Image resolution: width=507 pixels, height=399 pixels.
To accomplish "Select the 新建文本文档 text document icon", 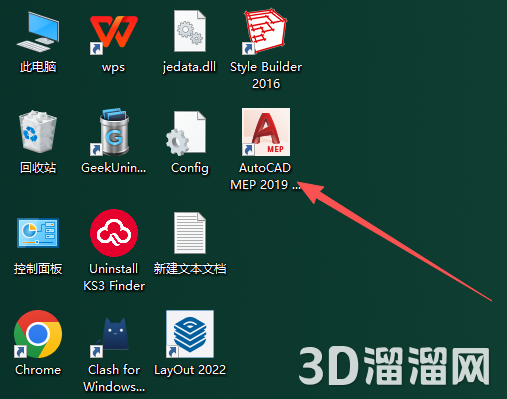I will click(190, 233).
